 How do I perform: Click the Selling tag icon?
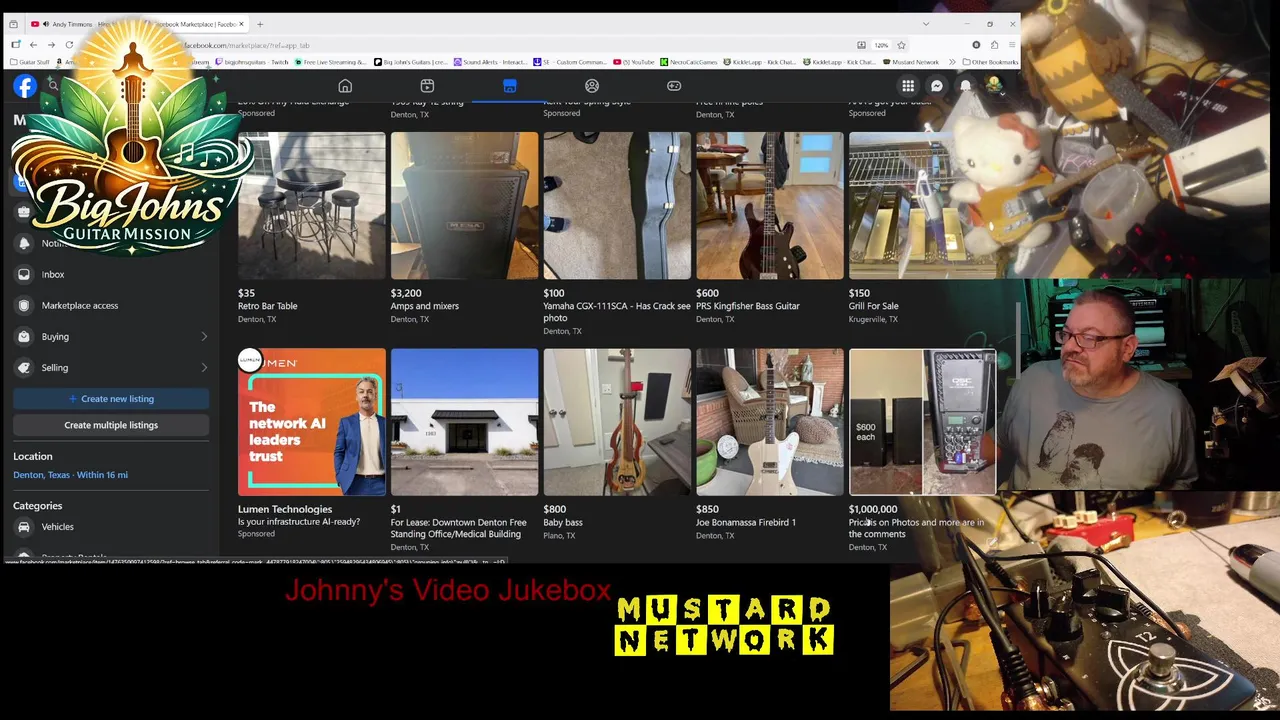(24, 367)
